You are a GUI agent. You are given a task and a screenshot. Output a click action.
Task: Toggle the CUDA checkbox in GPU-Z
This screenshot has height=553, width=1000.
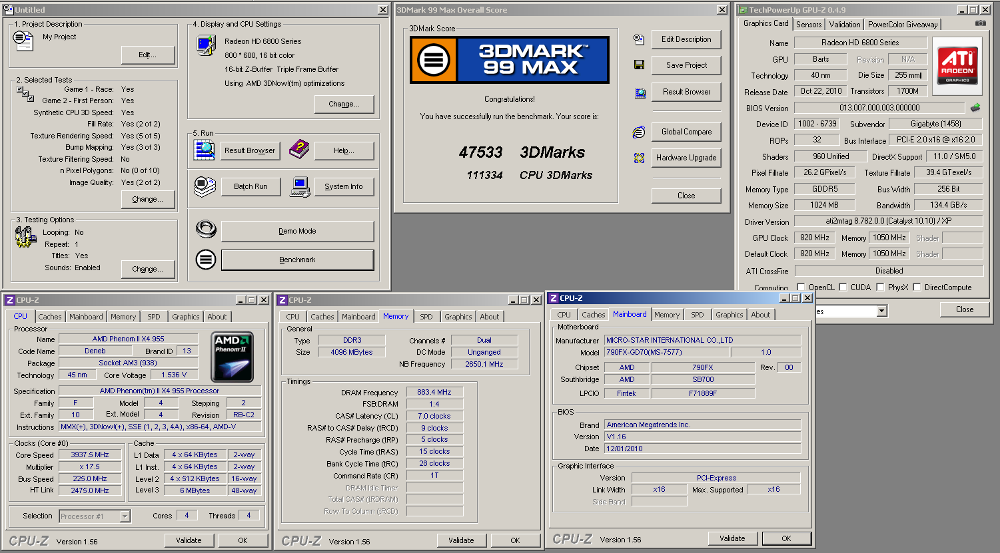click(x=843, y=287)
